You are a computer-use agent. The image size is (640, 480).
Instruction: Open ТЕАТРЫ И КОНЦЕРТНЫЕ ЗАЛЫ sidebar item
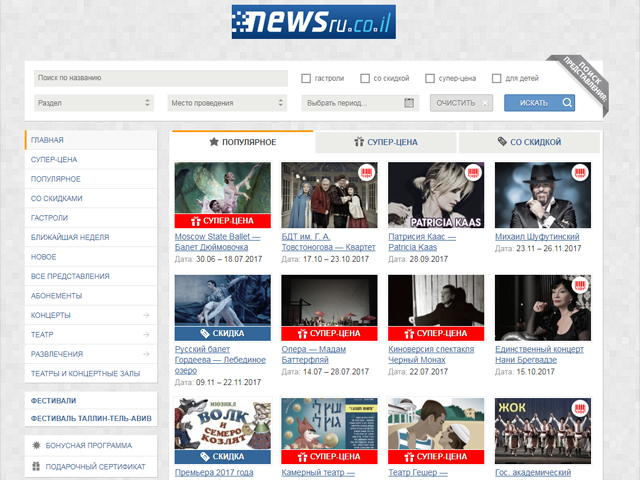91,373
